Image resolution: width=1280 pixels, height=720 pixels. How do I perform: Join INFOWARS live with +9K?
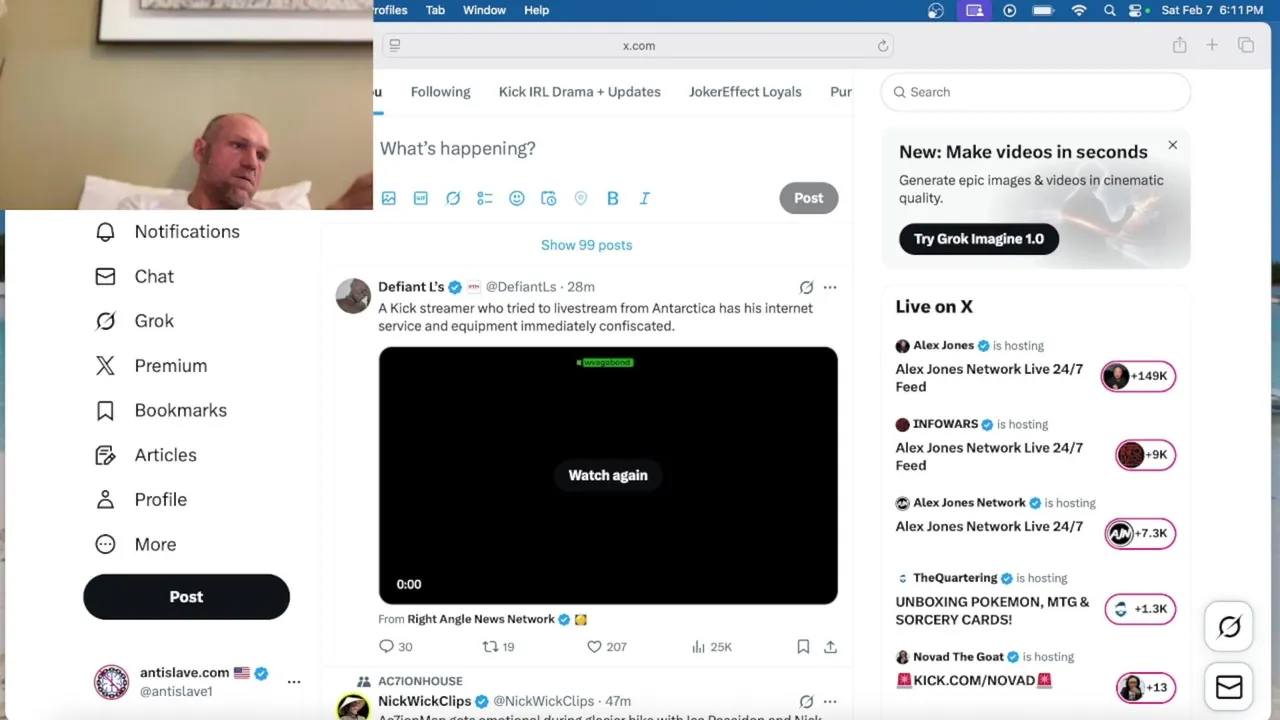1145,455
